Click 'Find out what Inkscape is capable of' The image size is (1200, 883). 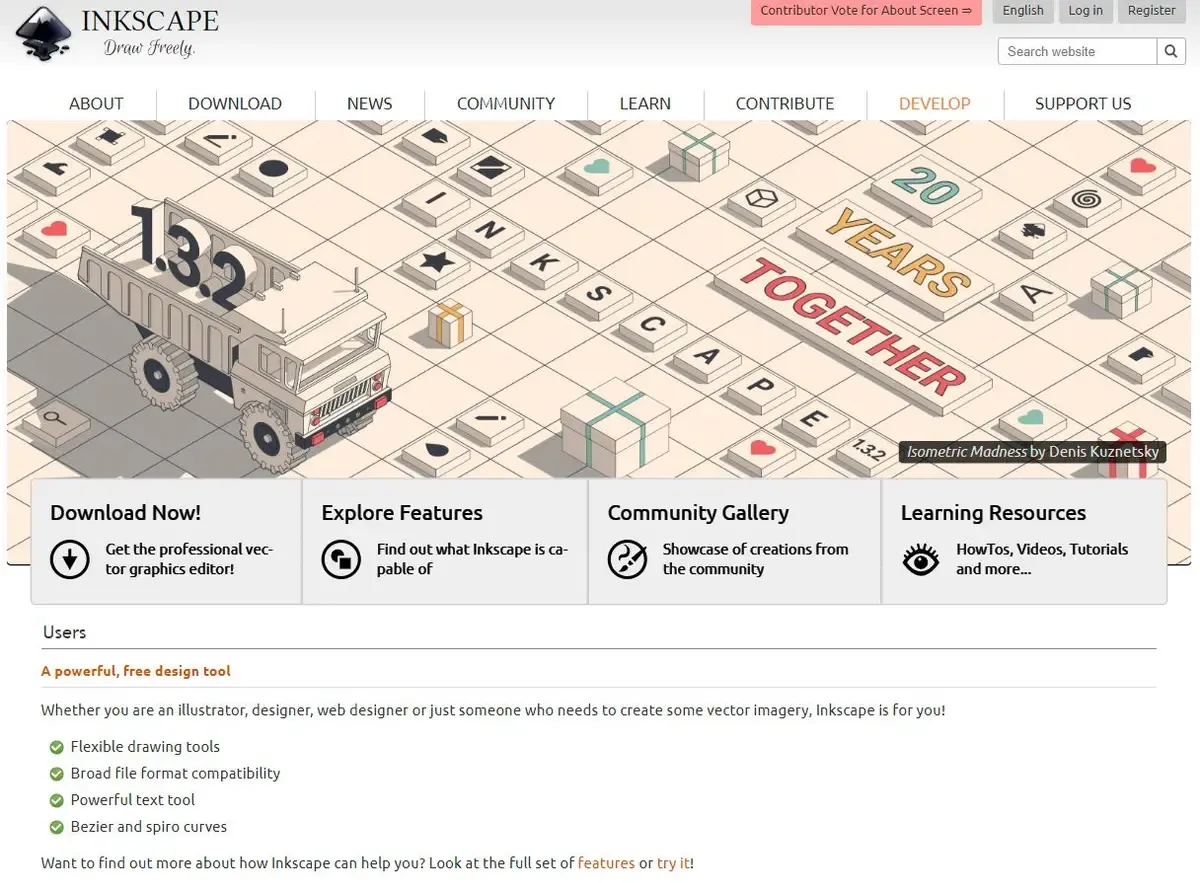click(472, 559)
